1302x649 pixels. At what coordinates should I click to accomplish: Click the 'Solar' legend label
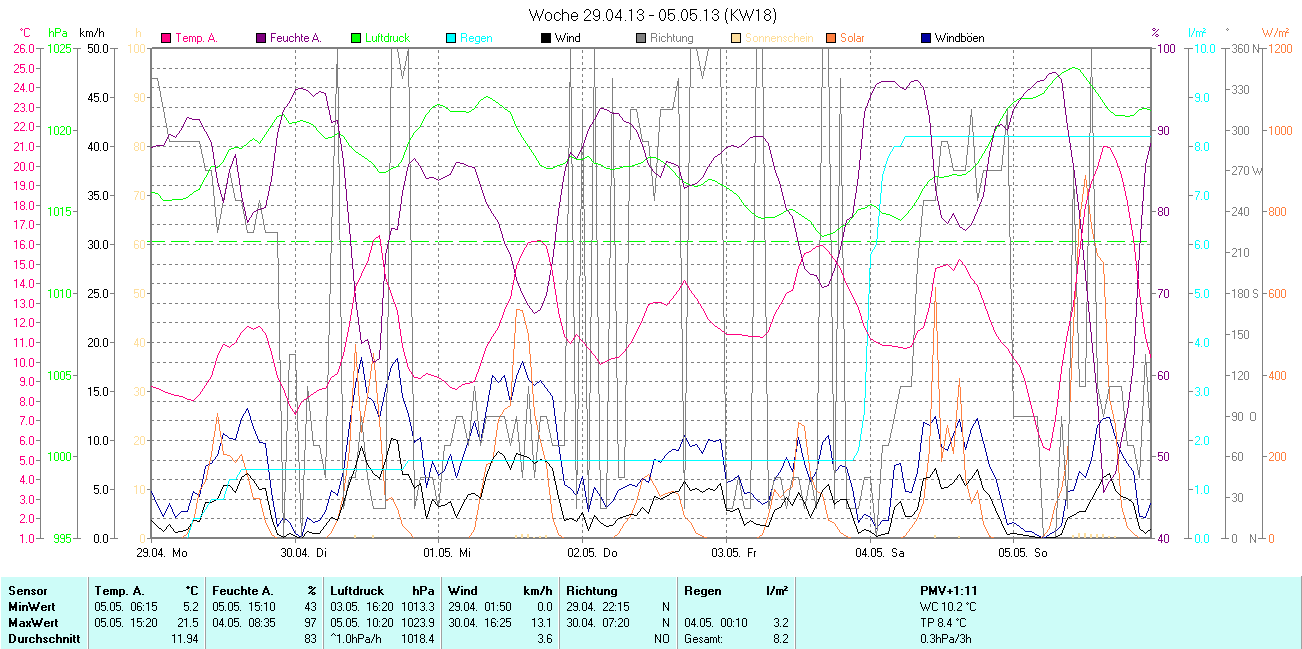(x=852, y=38)
